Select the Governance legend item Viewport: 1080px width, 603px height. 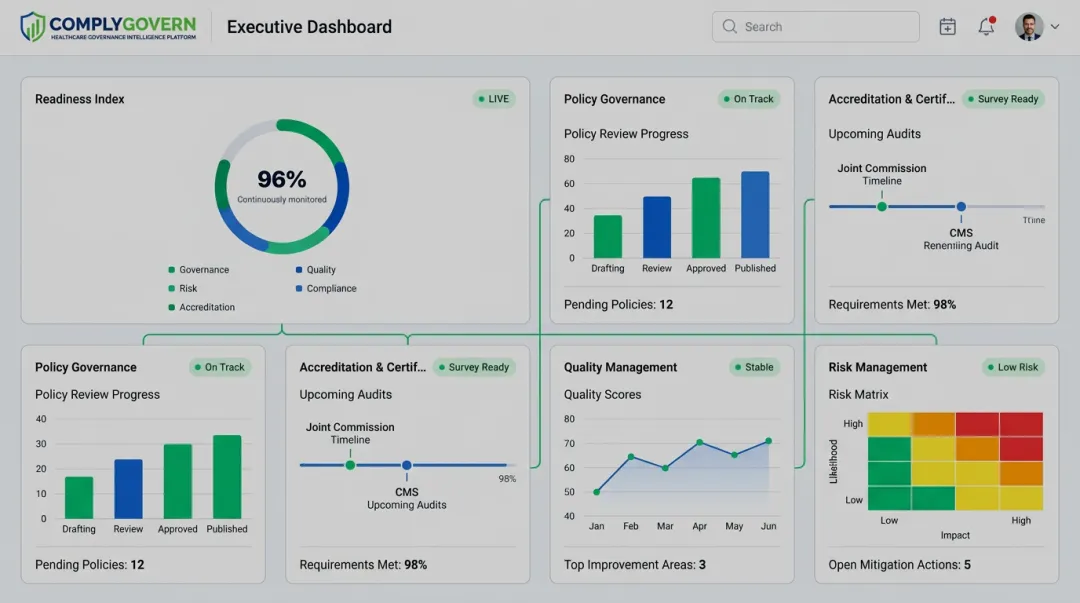click(x=198, y=269)
